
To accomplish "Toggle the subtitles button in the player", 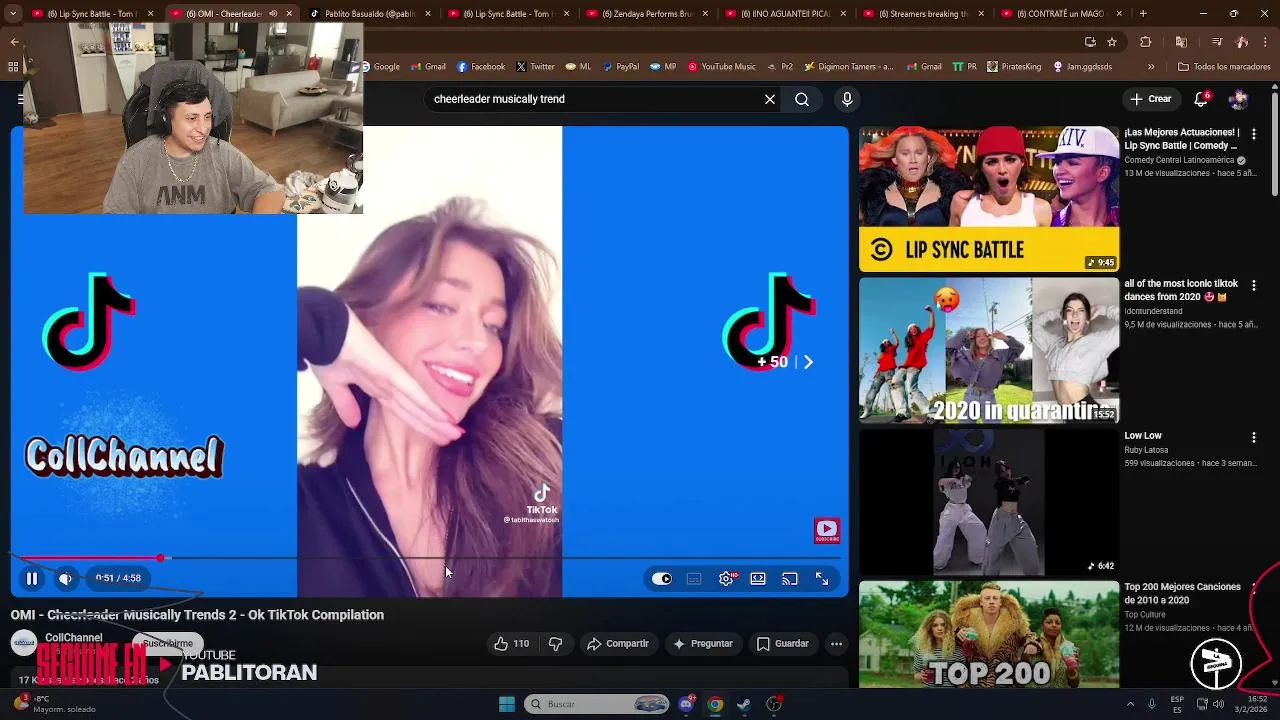I will coord(694,579).
